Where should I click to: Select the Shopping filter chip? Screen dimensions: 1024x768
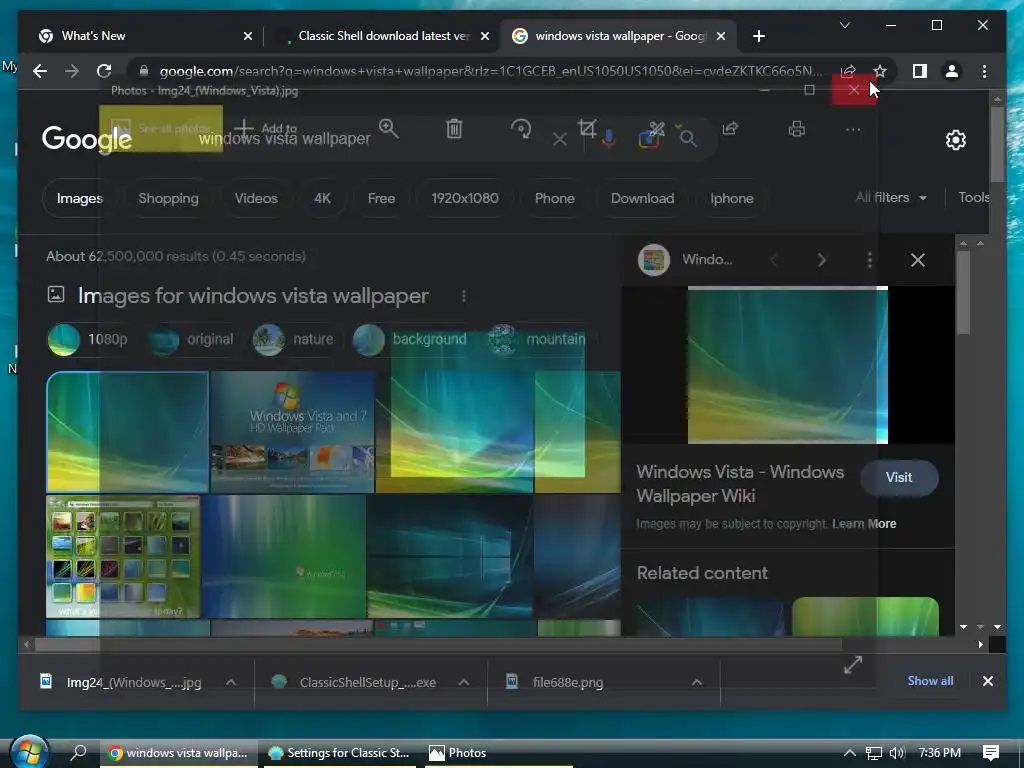[x=168, y=198]
